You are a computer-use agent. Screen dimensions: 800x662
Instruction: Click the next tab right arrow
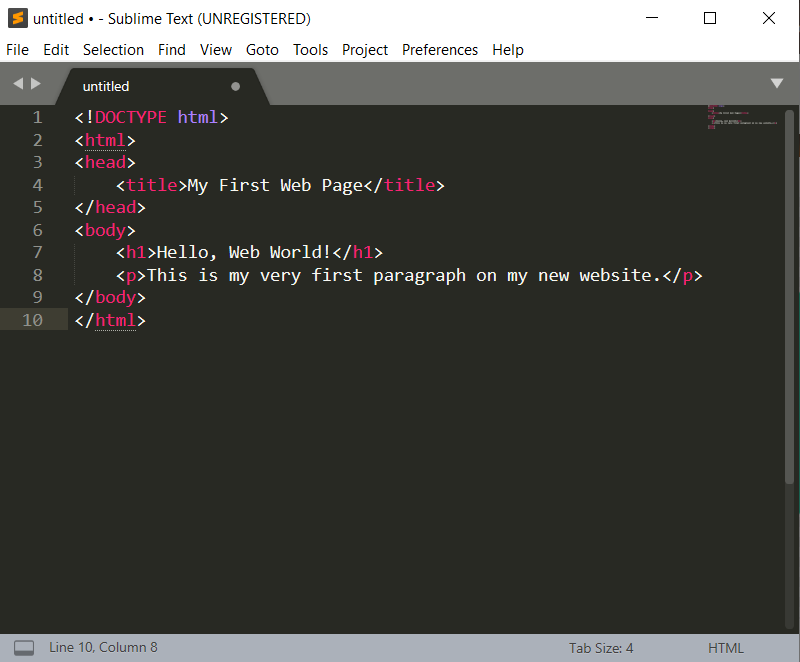click(37, 85)
